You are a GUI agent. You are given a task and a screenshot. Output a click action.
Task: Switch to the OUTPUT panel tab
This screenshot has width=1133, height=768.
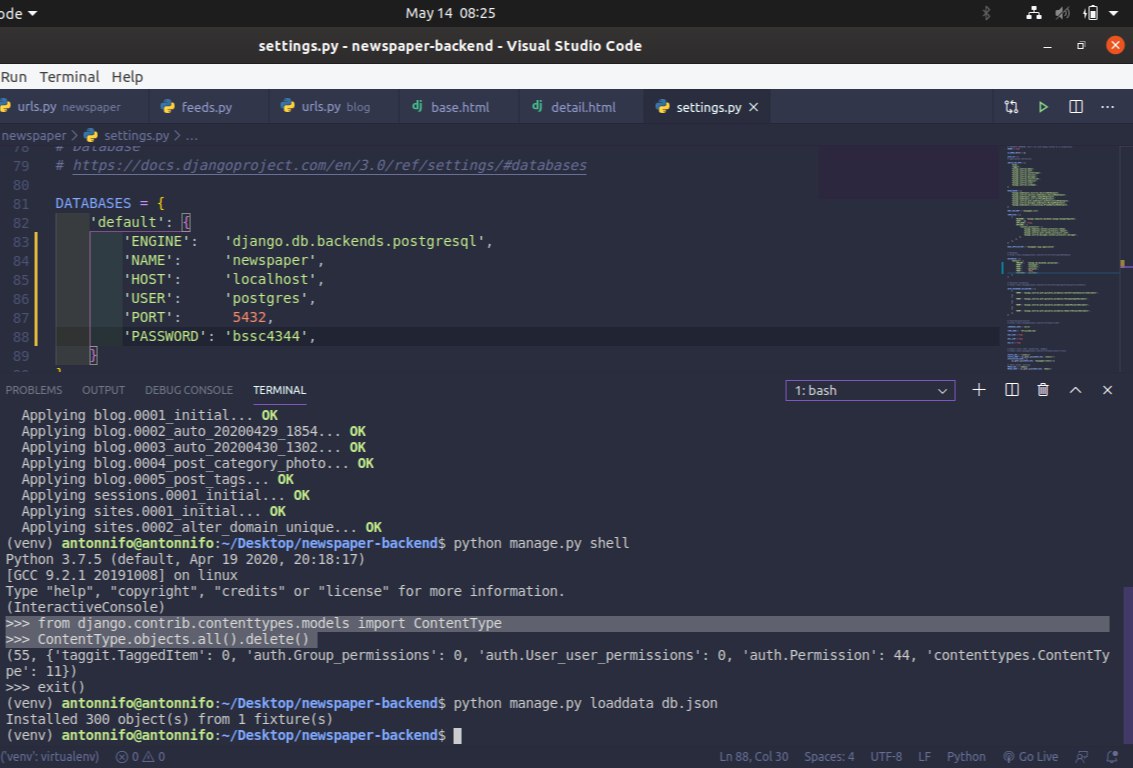coord(103,390)
